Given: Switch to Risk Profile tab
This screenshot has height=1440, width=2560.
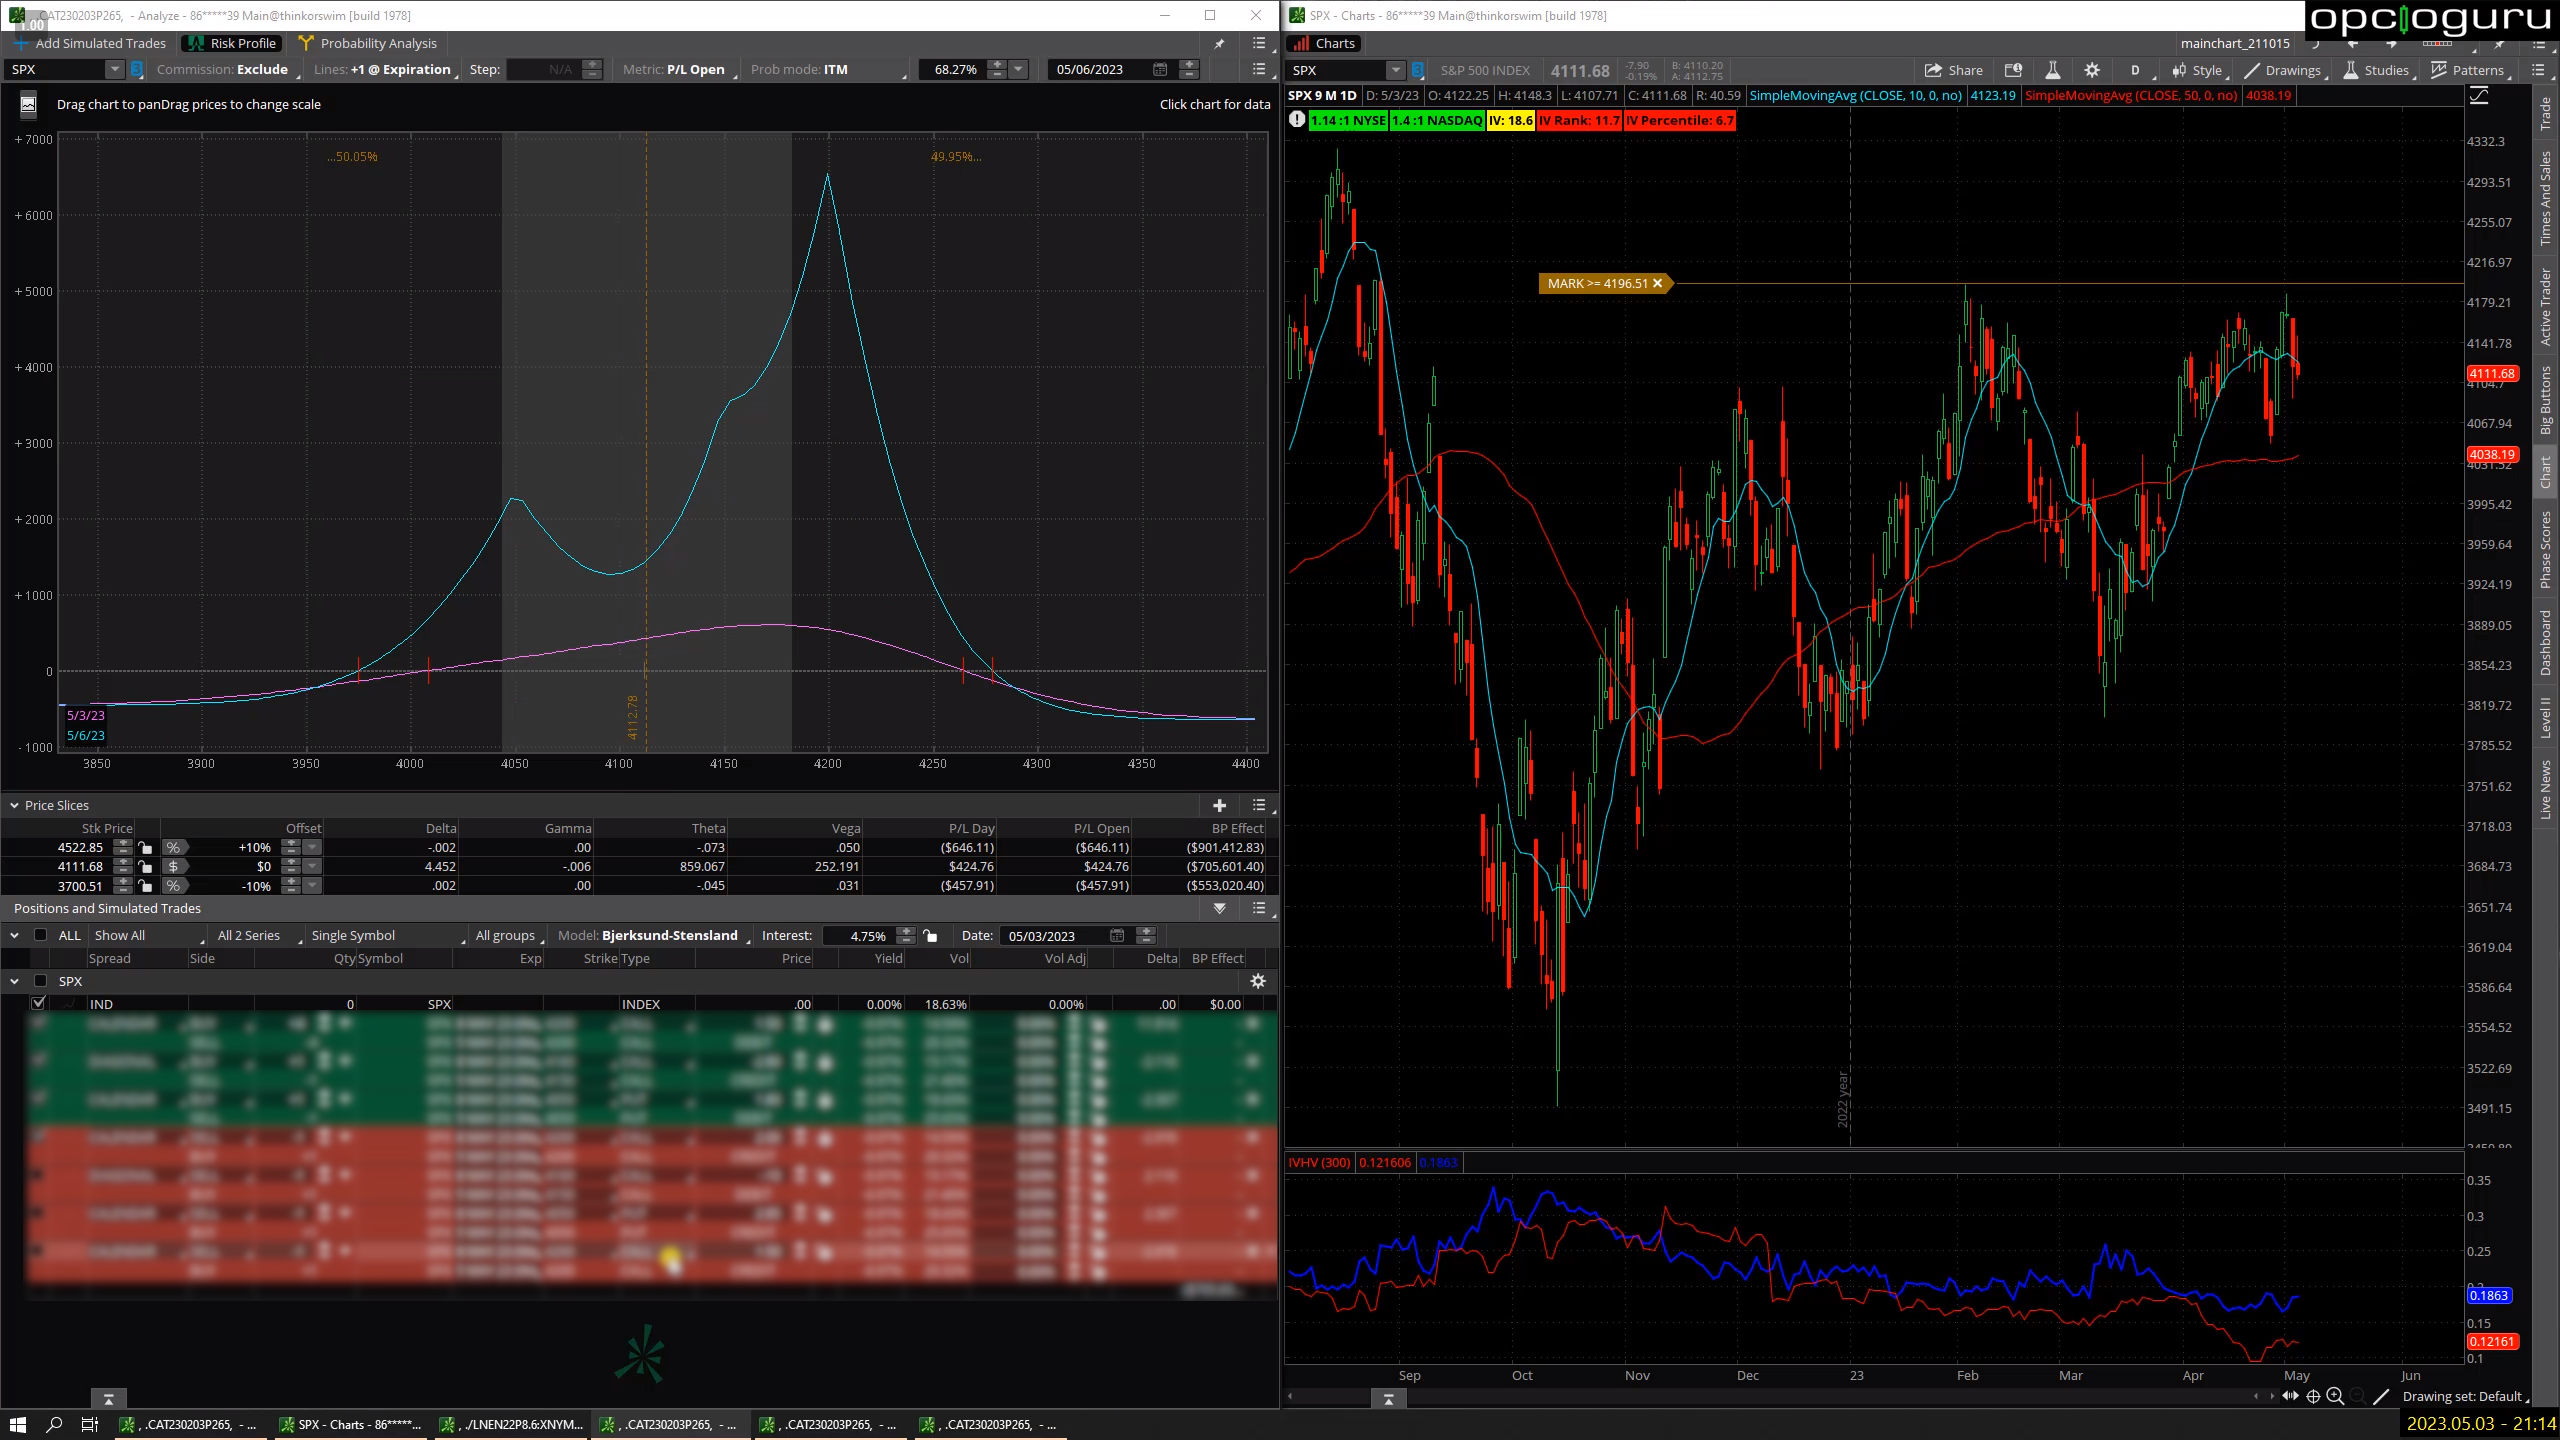Looking at the screenshot, I should (232, 43).
